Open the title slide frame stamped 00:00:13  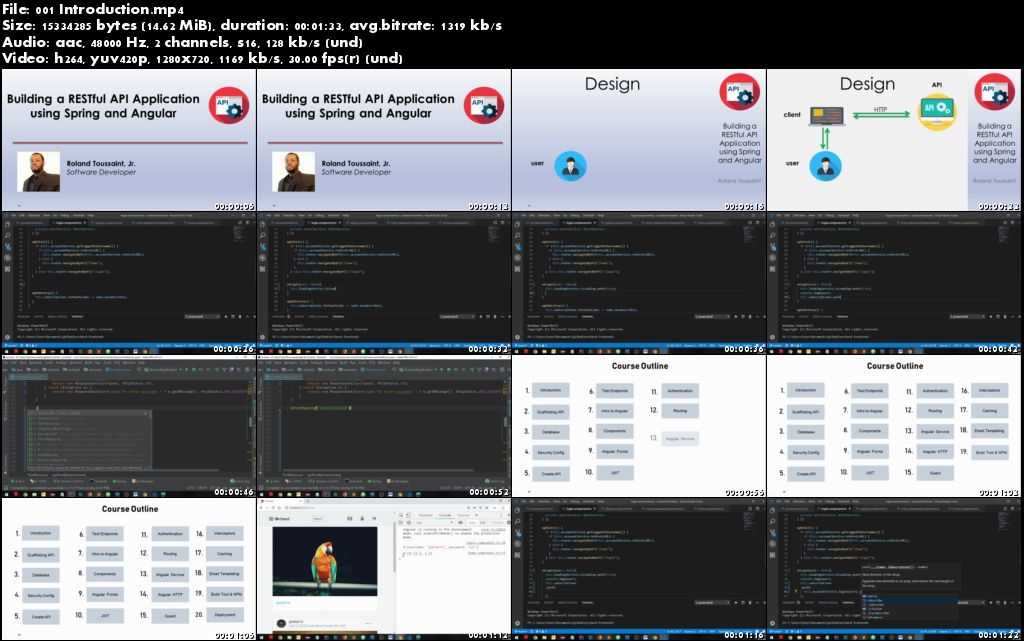coord(384,140)
